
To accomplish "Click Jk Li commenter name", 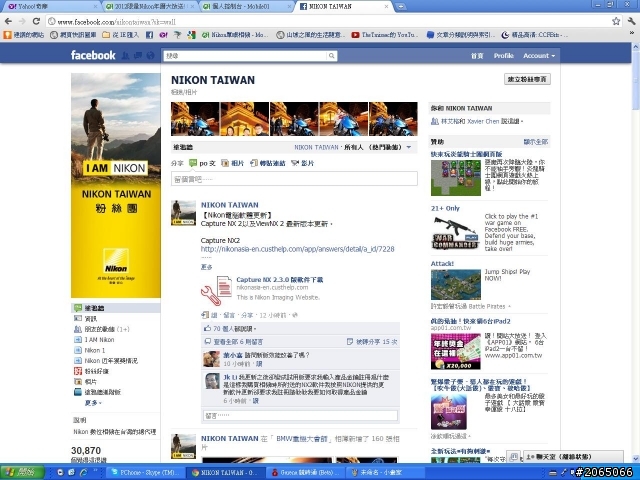I will 230,377.
